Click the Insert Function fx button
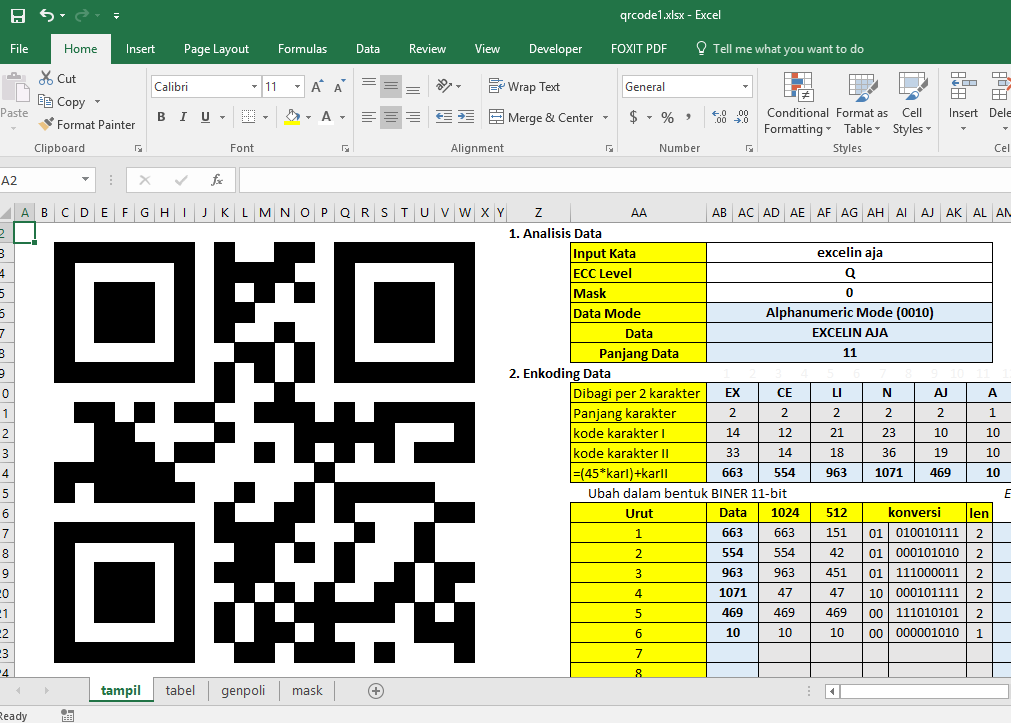Image resolution: width=1011 pixels, height=723 pixels. 217,180
